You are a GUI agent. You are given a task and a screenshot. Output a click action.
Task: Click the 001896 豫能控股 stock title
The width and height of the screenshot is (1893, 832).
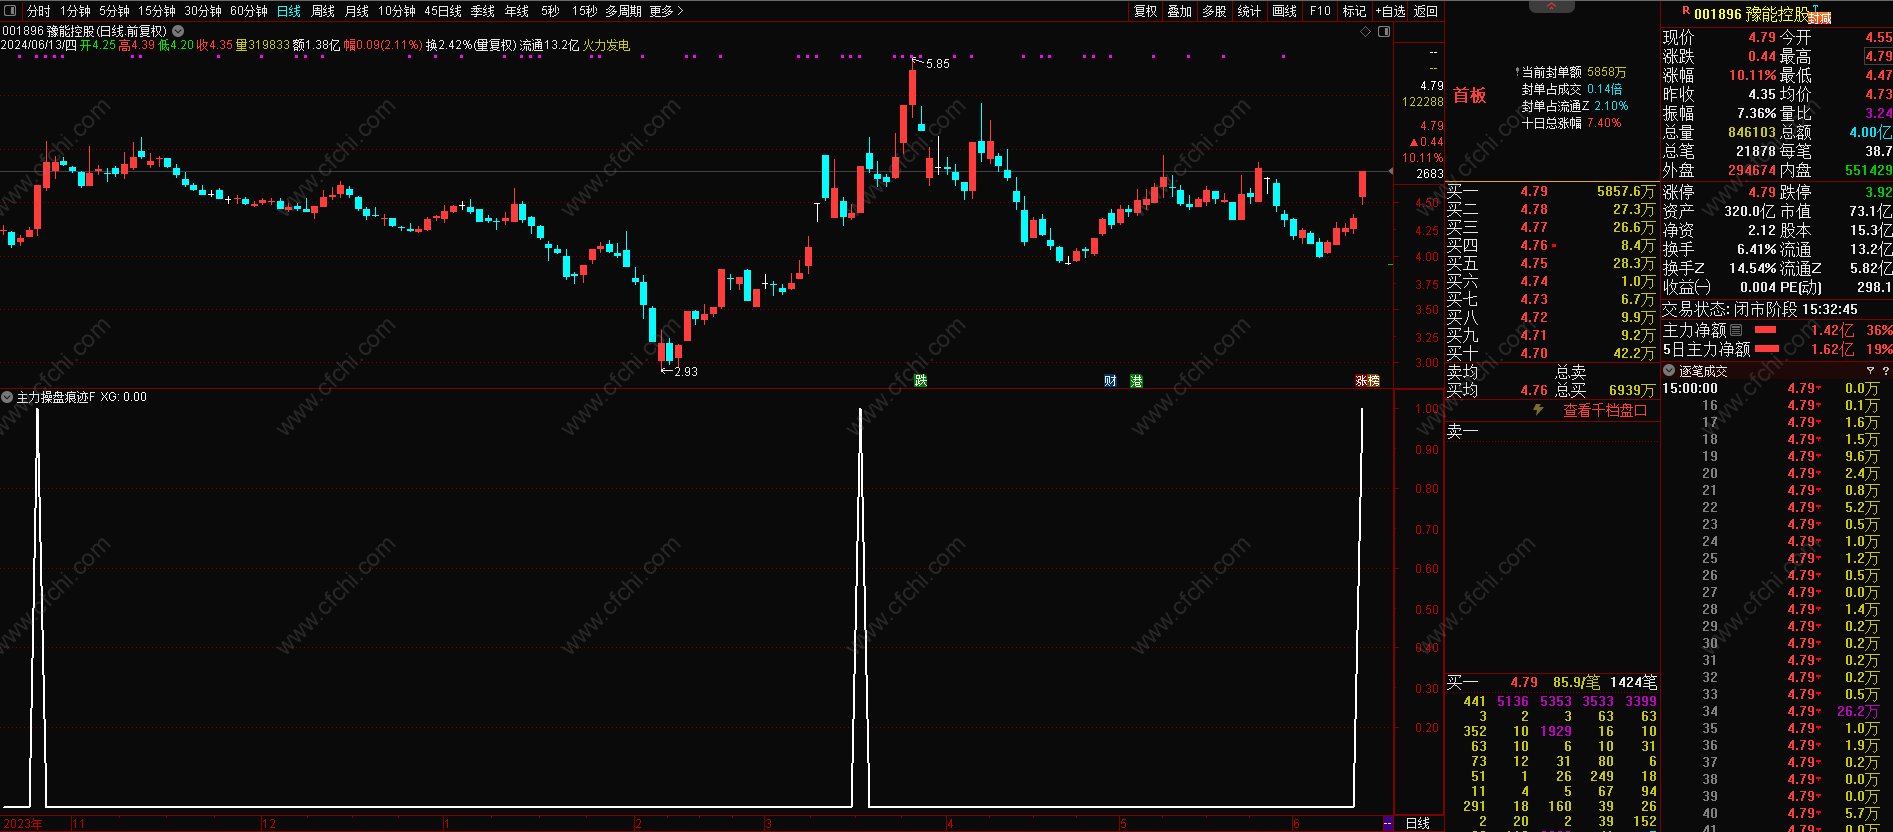(1750, 14)
